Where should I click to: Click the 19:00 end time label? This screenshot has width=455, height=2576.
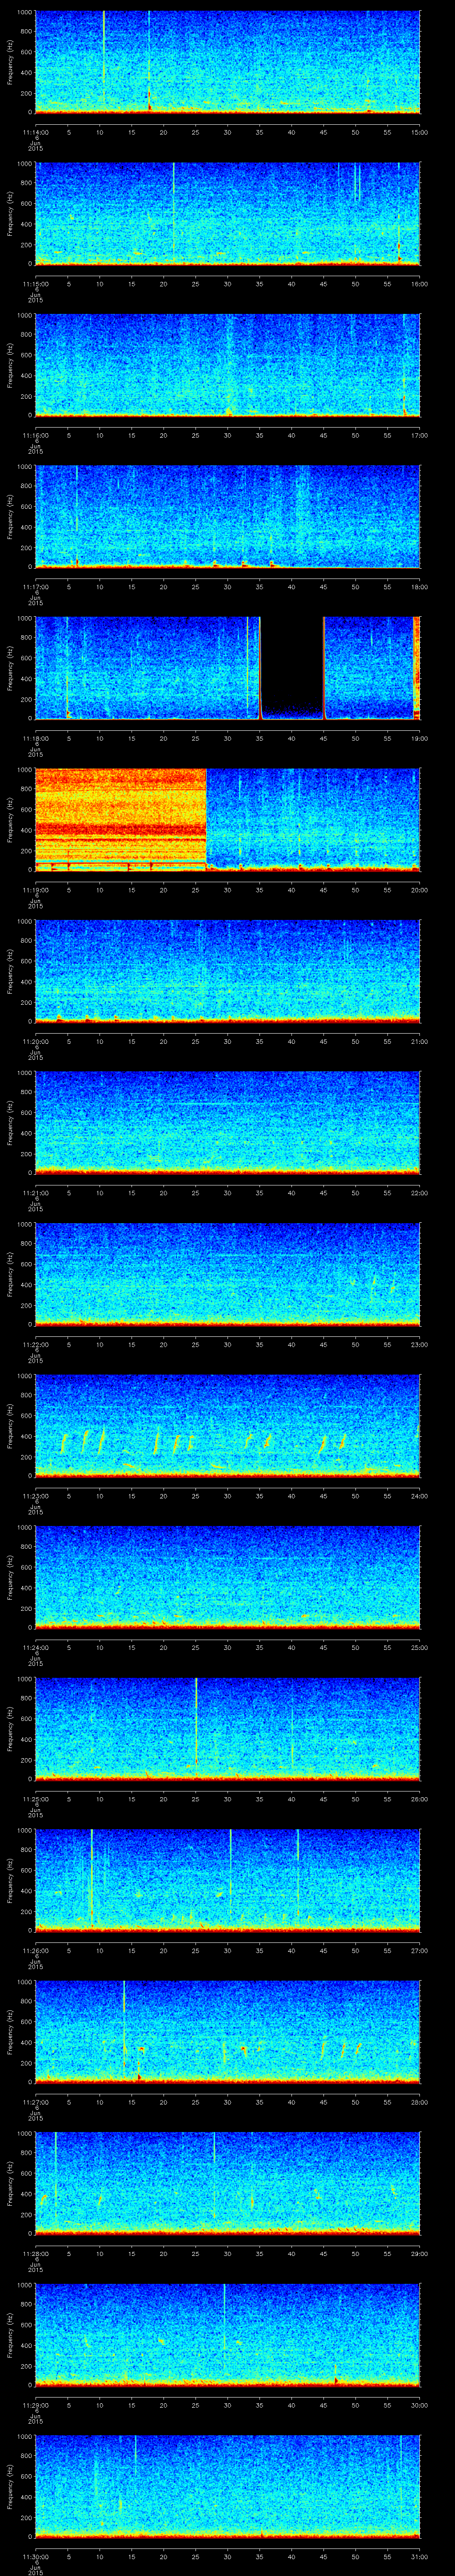point(419,738)
